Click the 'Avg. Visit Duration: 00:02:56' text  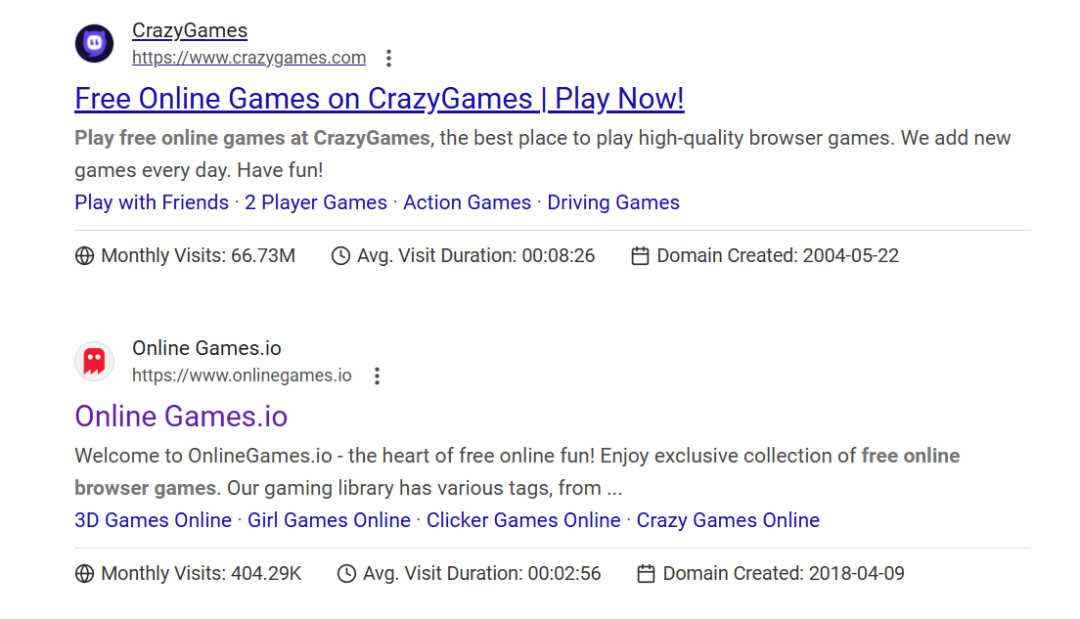coord(482,574)
